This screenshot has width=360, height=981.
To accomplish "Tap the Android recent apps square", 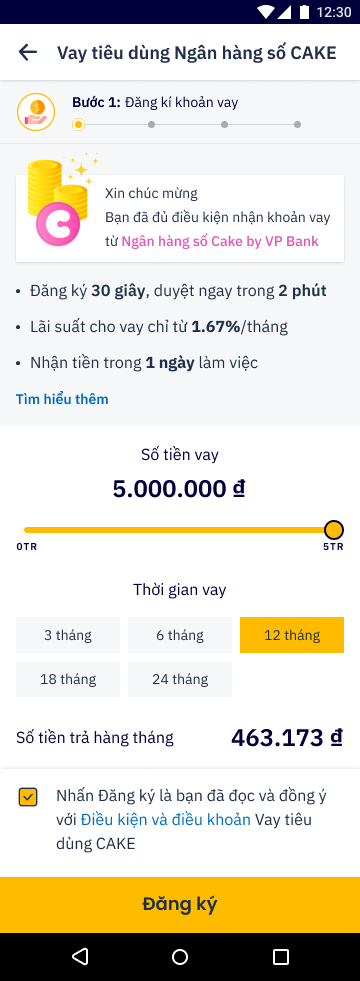I will click(281, 957).
